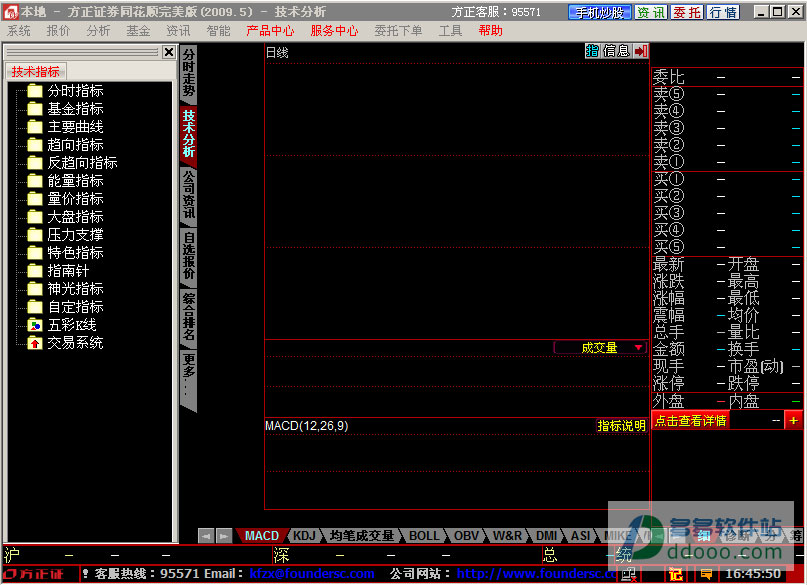
Task: Click the yellow message icon in status bar
Action: tap(706, 574)
